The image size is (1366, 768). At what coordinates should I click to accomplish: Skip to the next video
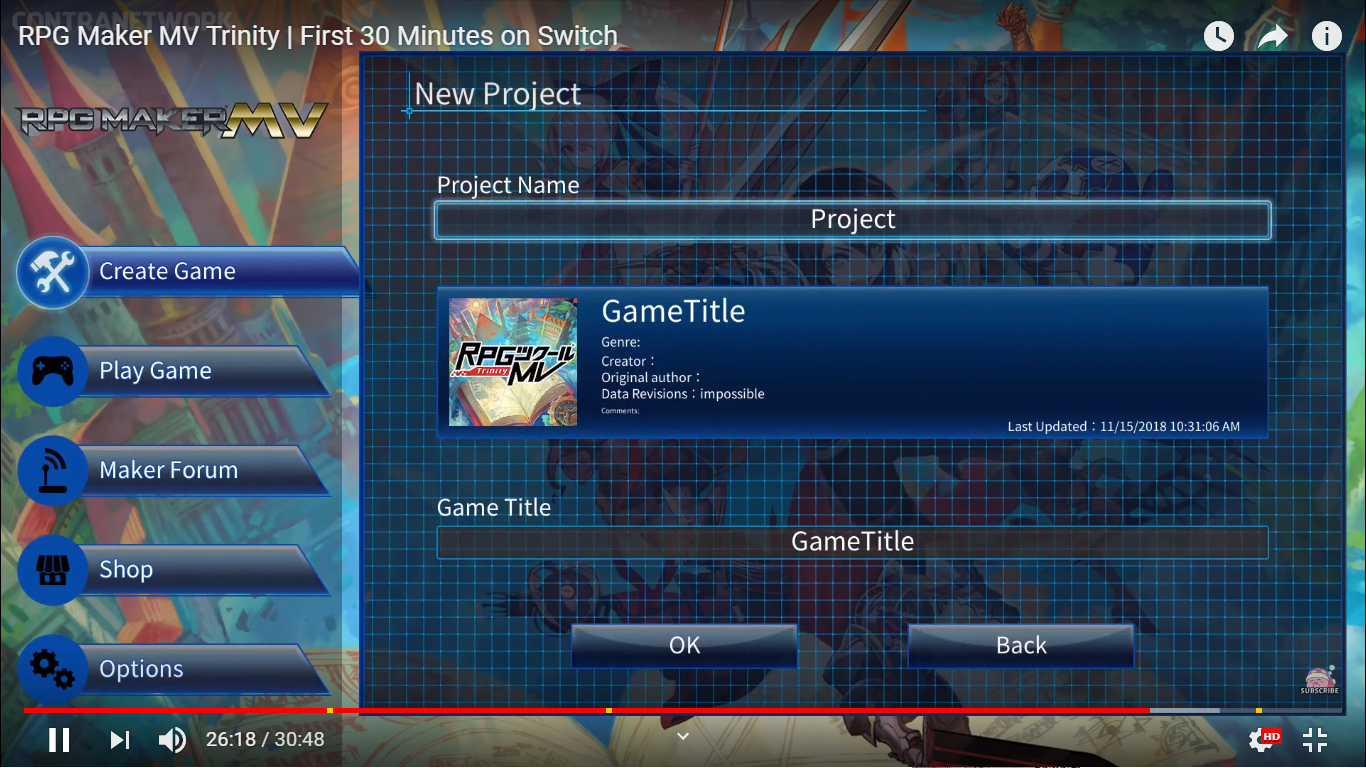click(x=120, y=740)
